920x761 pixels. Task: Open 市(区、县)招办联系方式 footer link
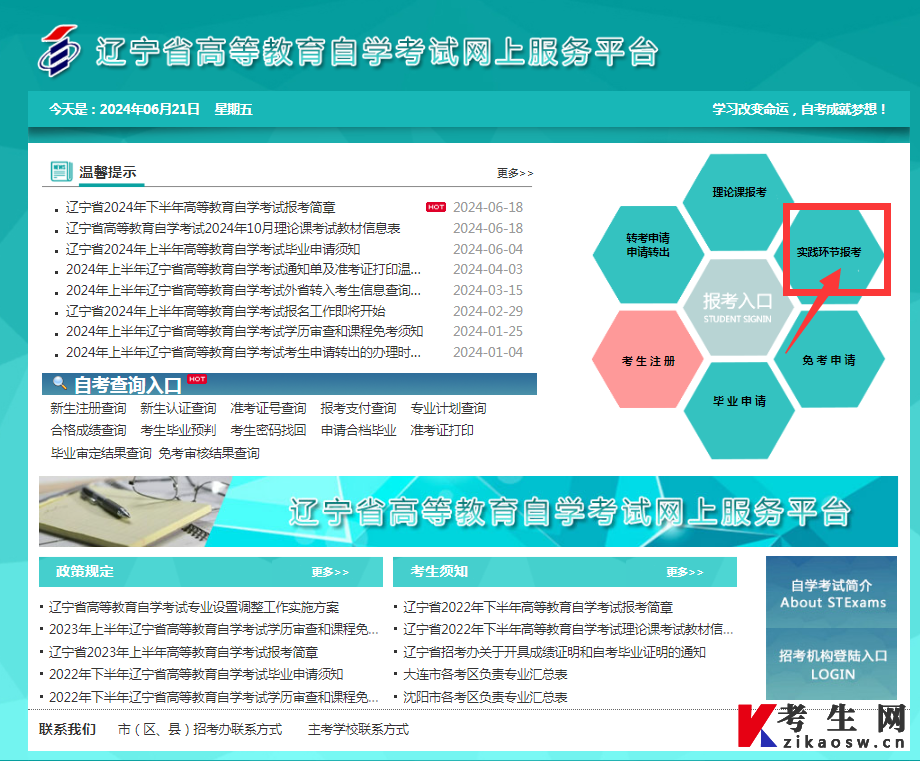pyautogui.click(x=199, y=729)
